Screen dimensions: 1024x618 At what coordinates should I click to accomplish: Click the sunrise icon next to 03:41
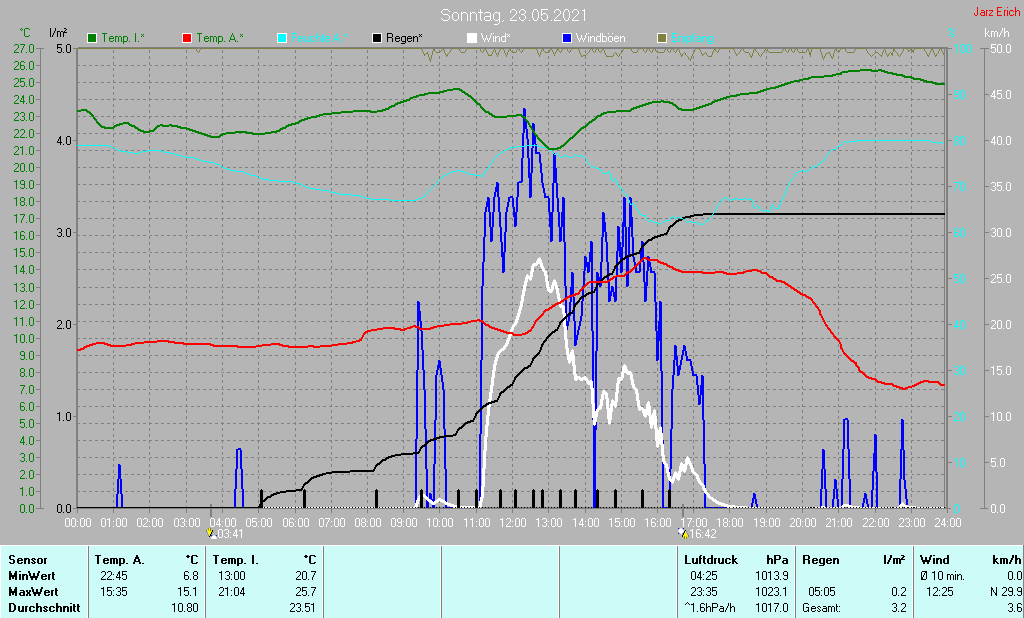(x=211, y=534)
